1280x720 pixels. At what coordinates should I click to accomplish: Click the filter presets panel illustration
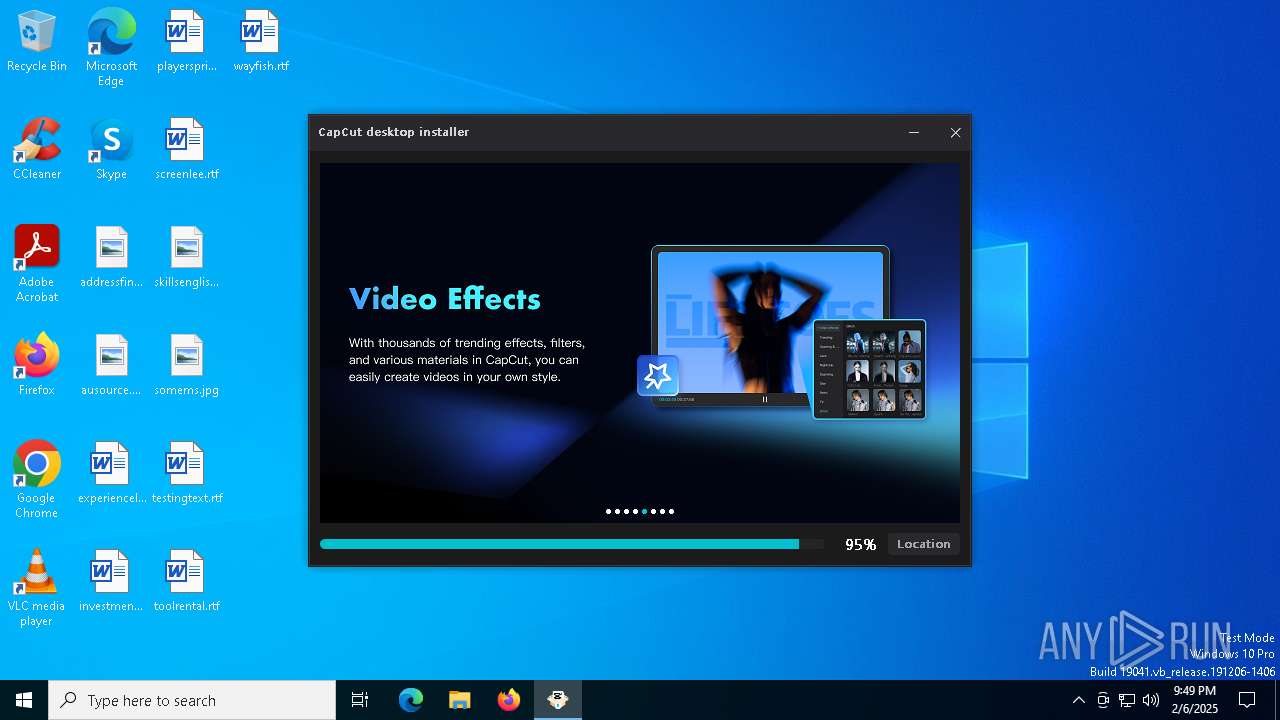tap(869, 369)
